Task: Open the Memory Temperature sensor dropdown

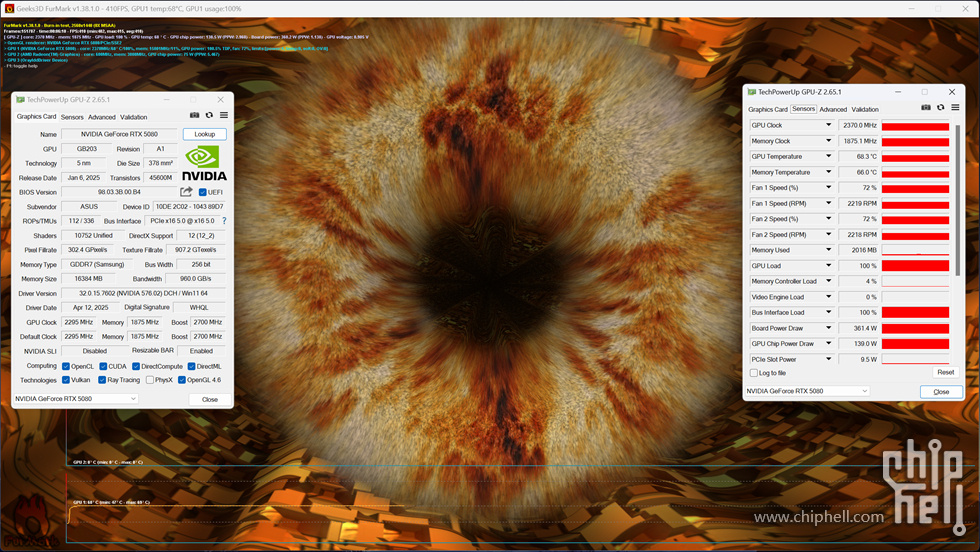Action: pos(829,172)
